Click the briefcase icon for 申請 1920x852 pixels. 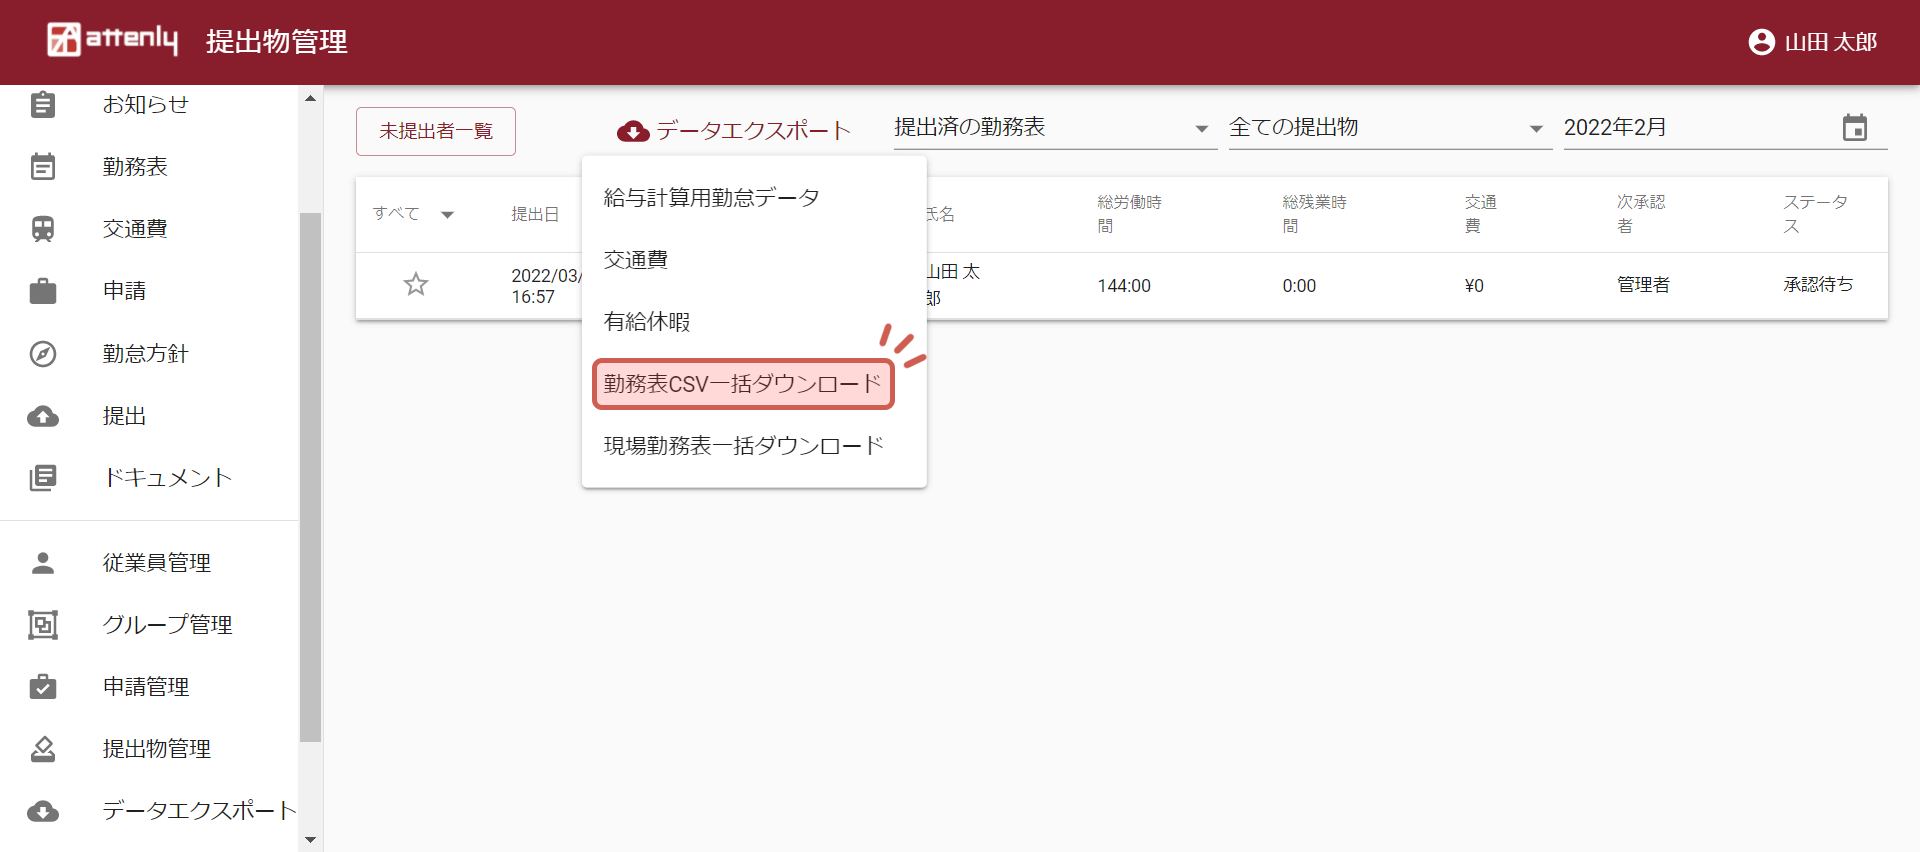pyautogui.click(x=43, y=291)
